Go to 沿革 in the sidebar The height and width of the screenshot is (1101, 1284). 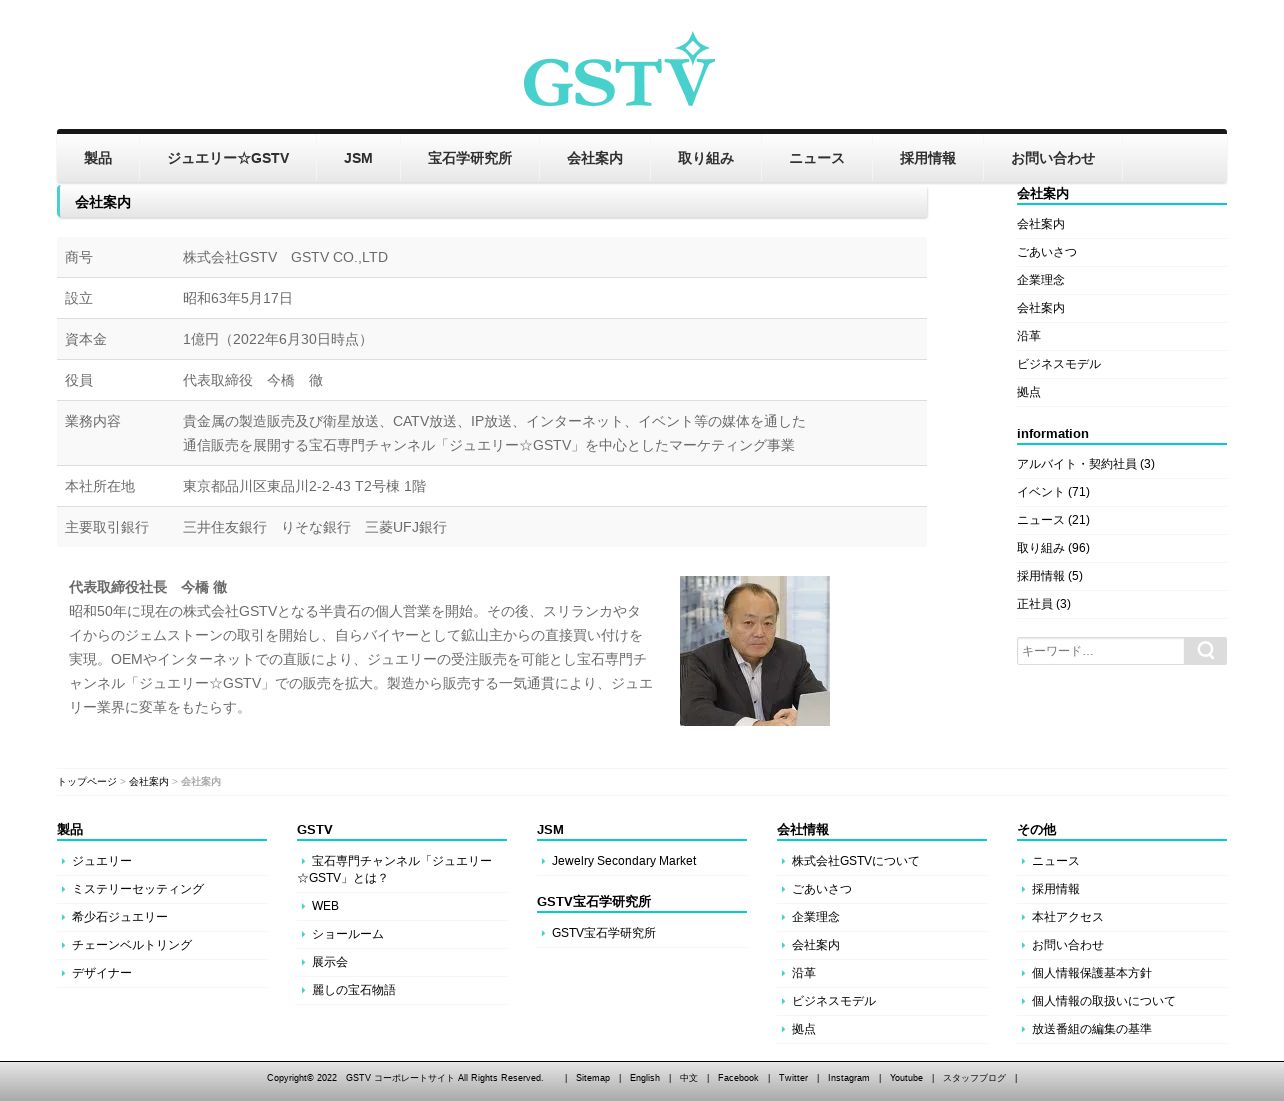1029,336
